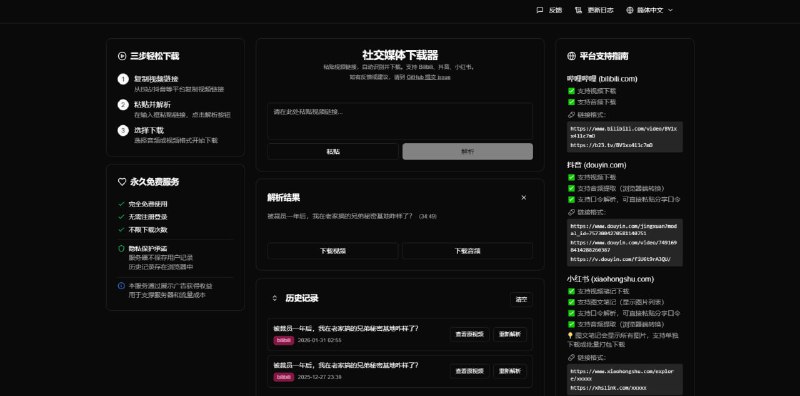Click the lightbulb icon beside 图文笔记 tip
Viewport: 800px width, 396px height.
570,336
